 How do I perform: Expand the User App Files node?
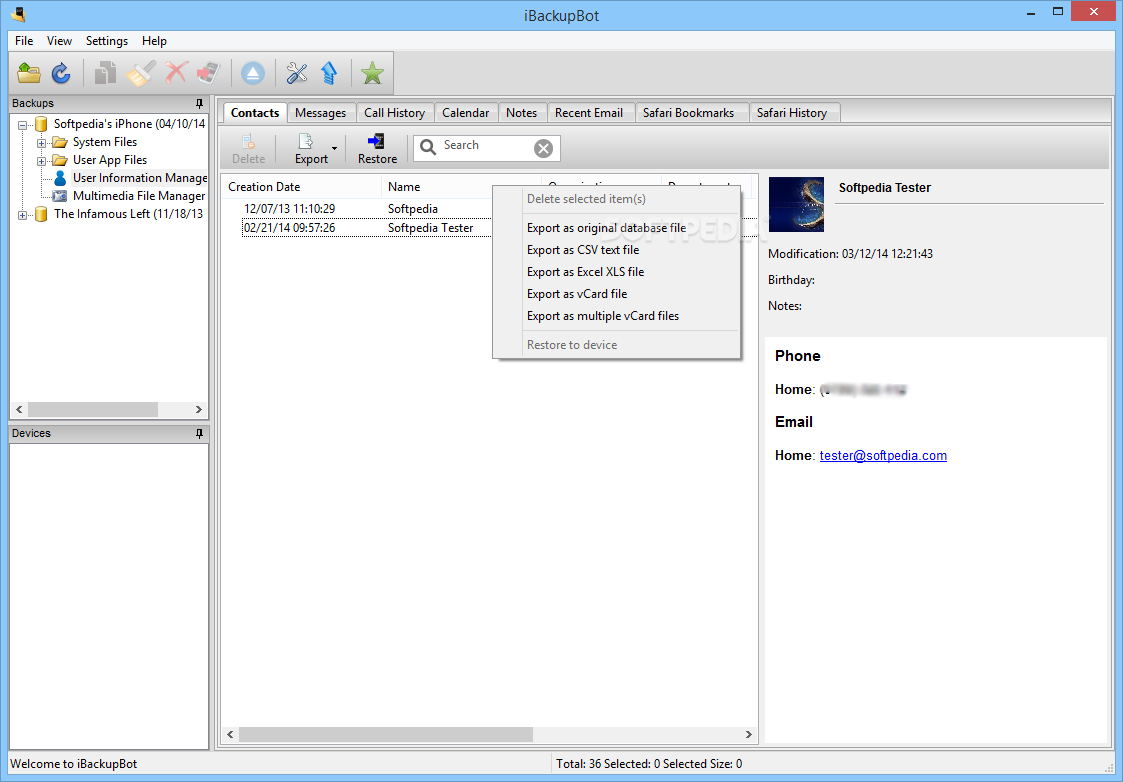(42, 161)
